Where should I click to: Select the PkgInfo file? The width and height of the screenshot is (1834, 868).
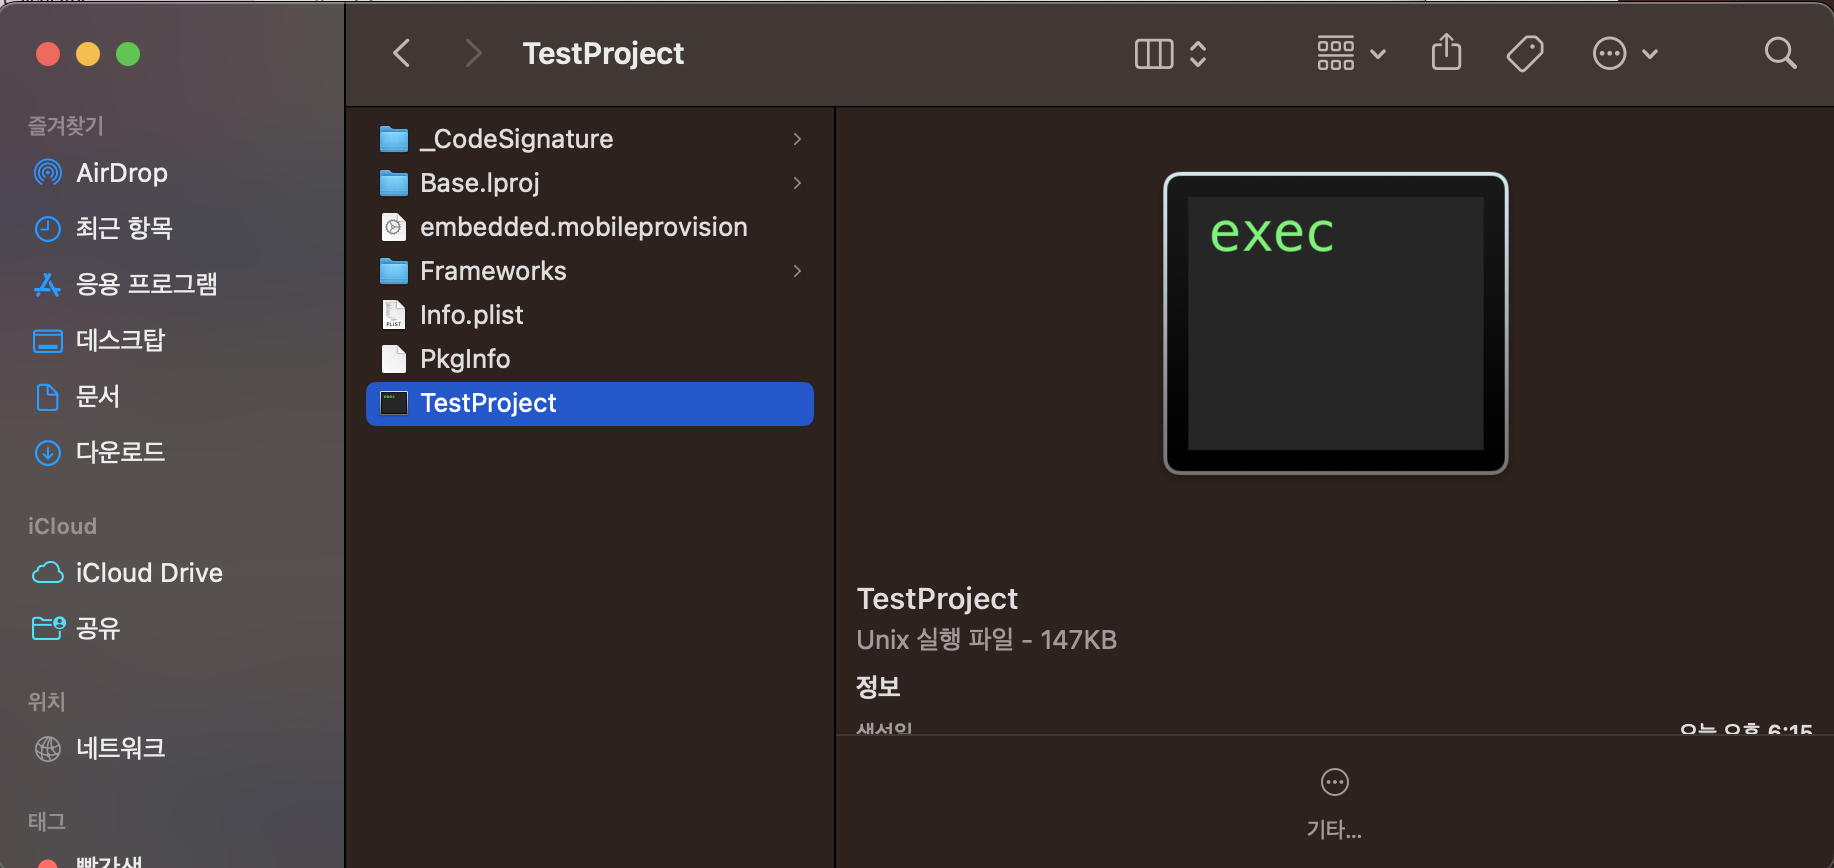(x=464, y=359)
